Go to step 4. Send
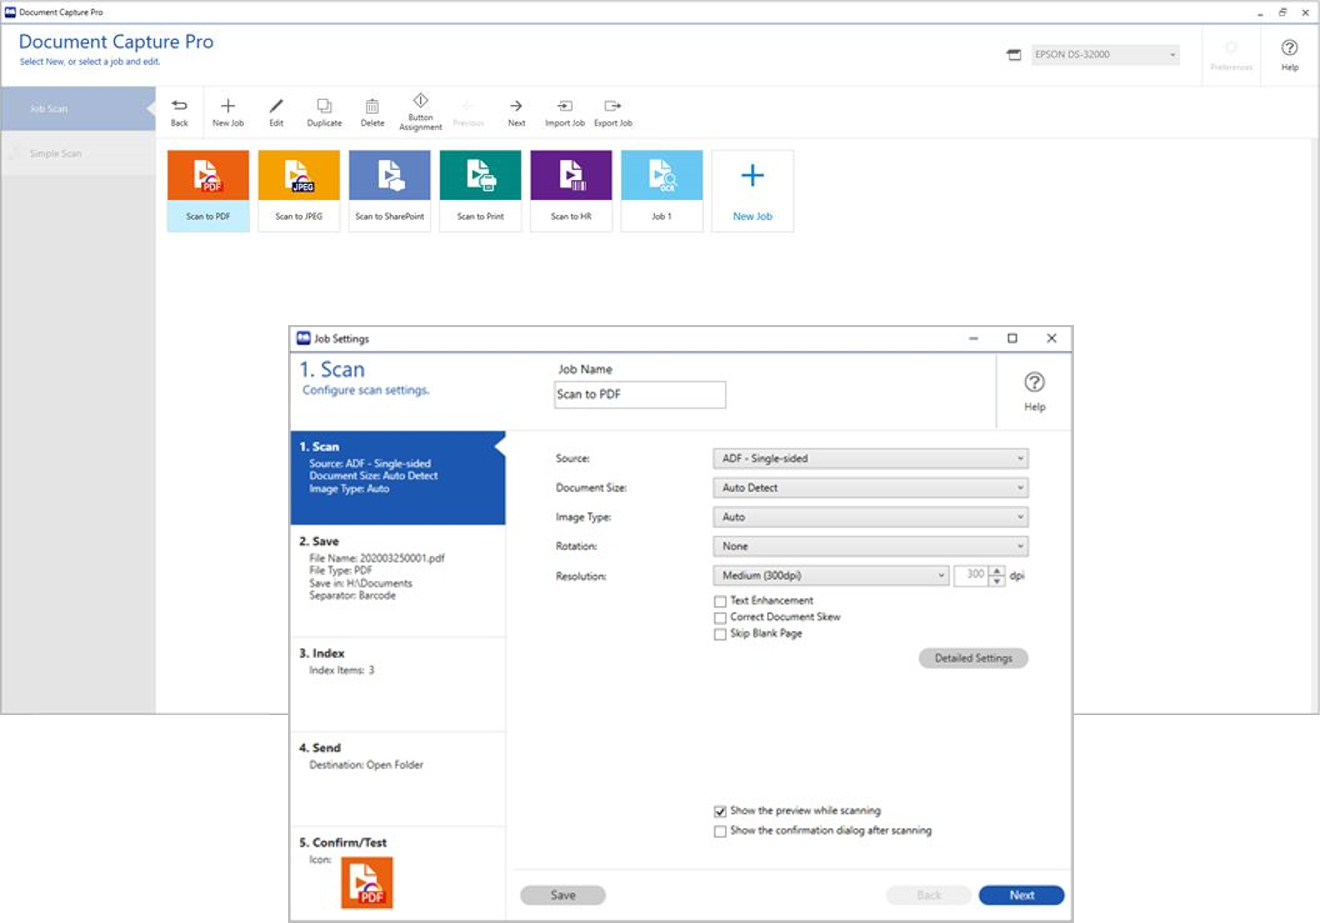Screen dimensions: 1320x923 point(397,779)
